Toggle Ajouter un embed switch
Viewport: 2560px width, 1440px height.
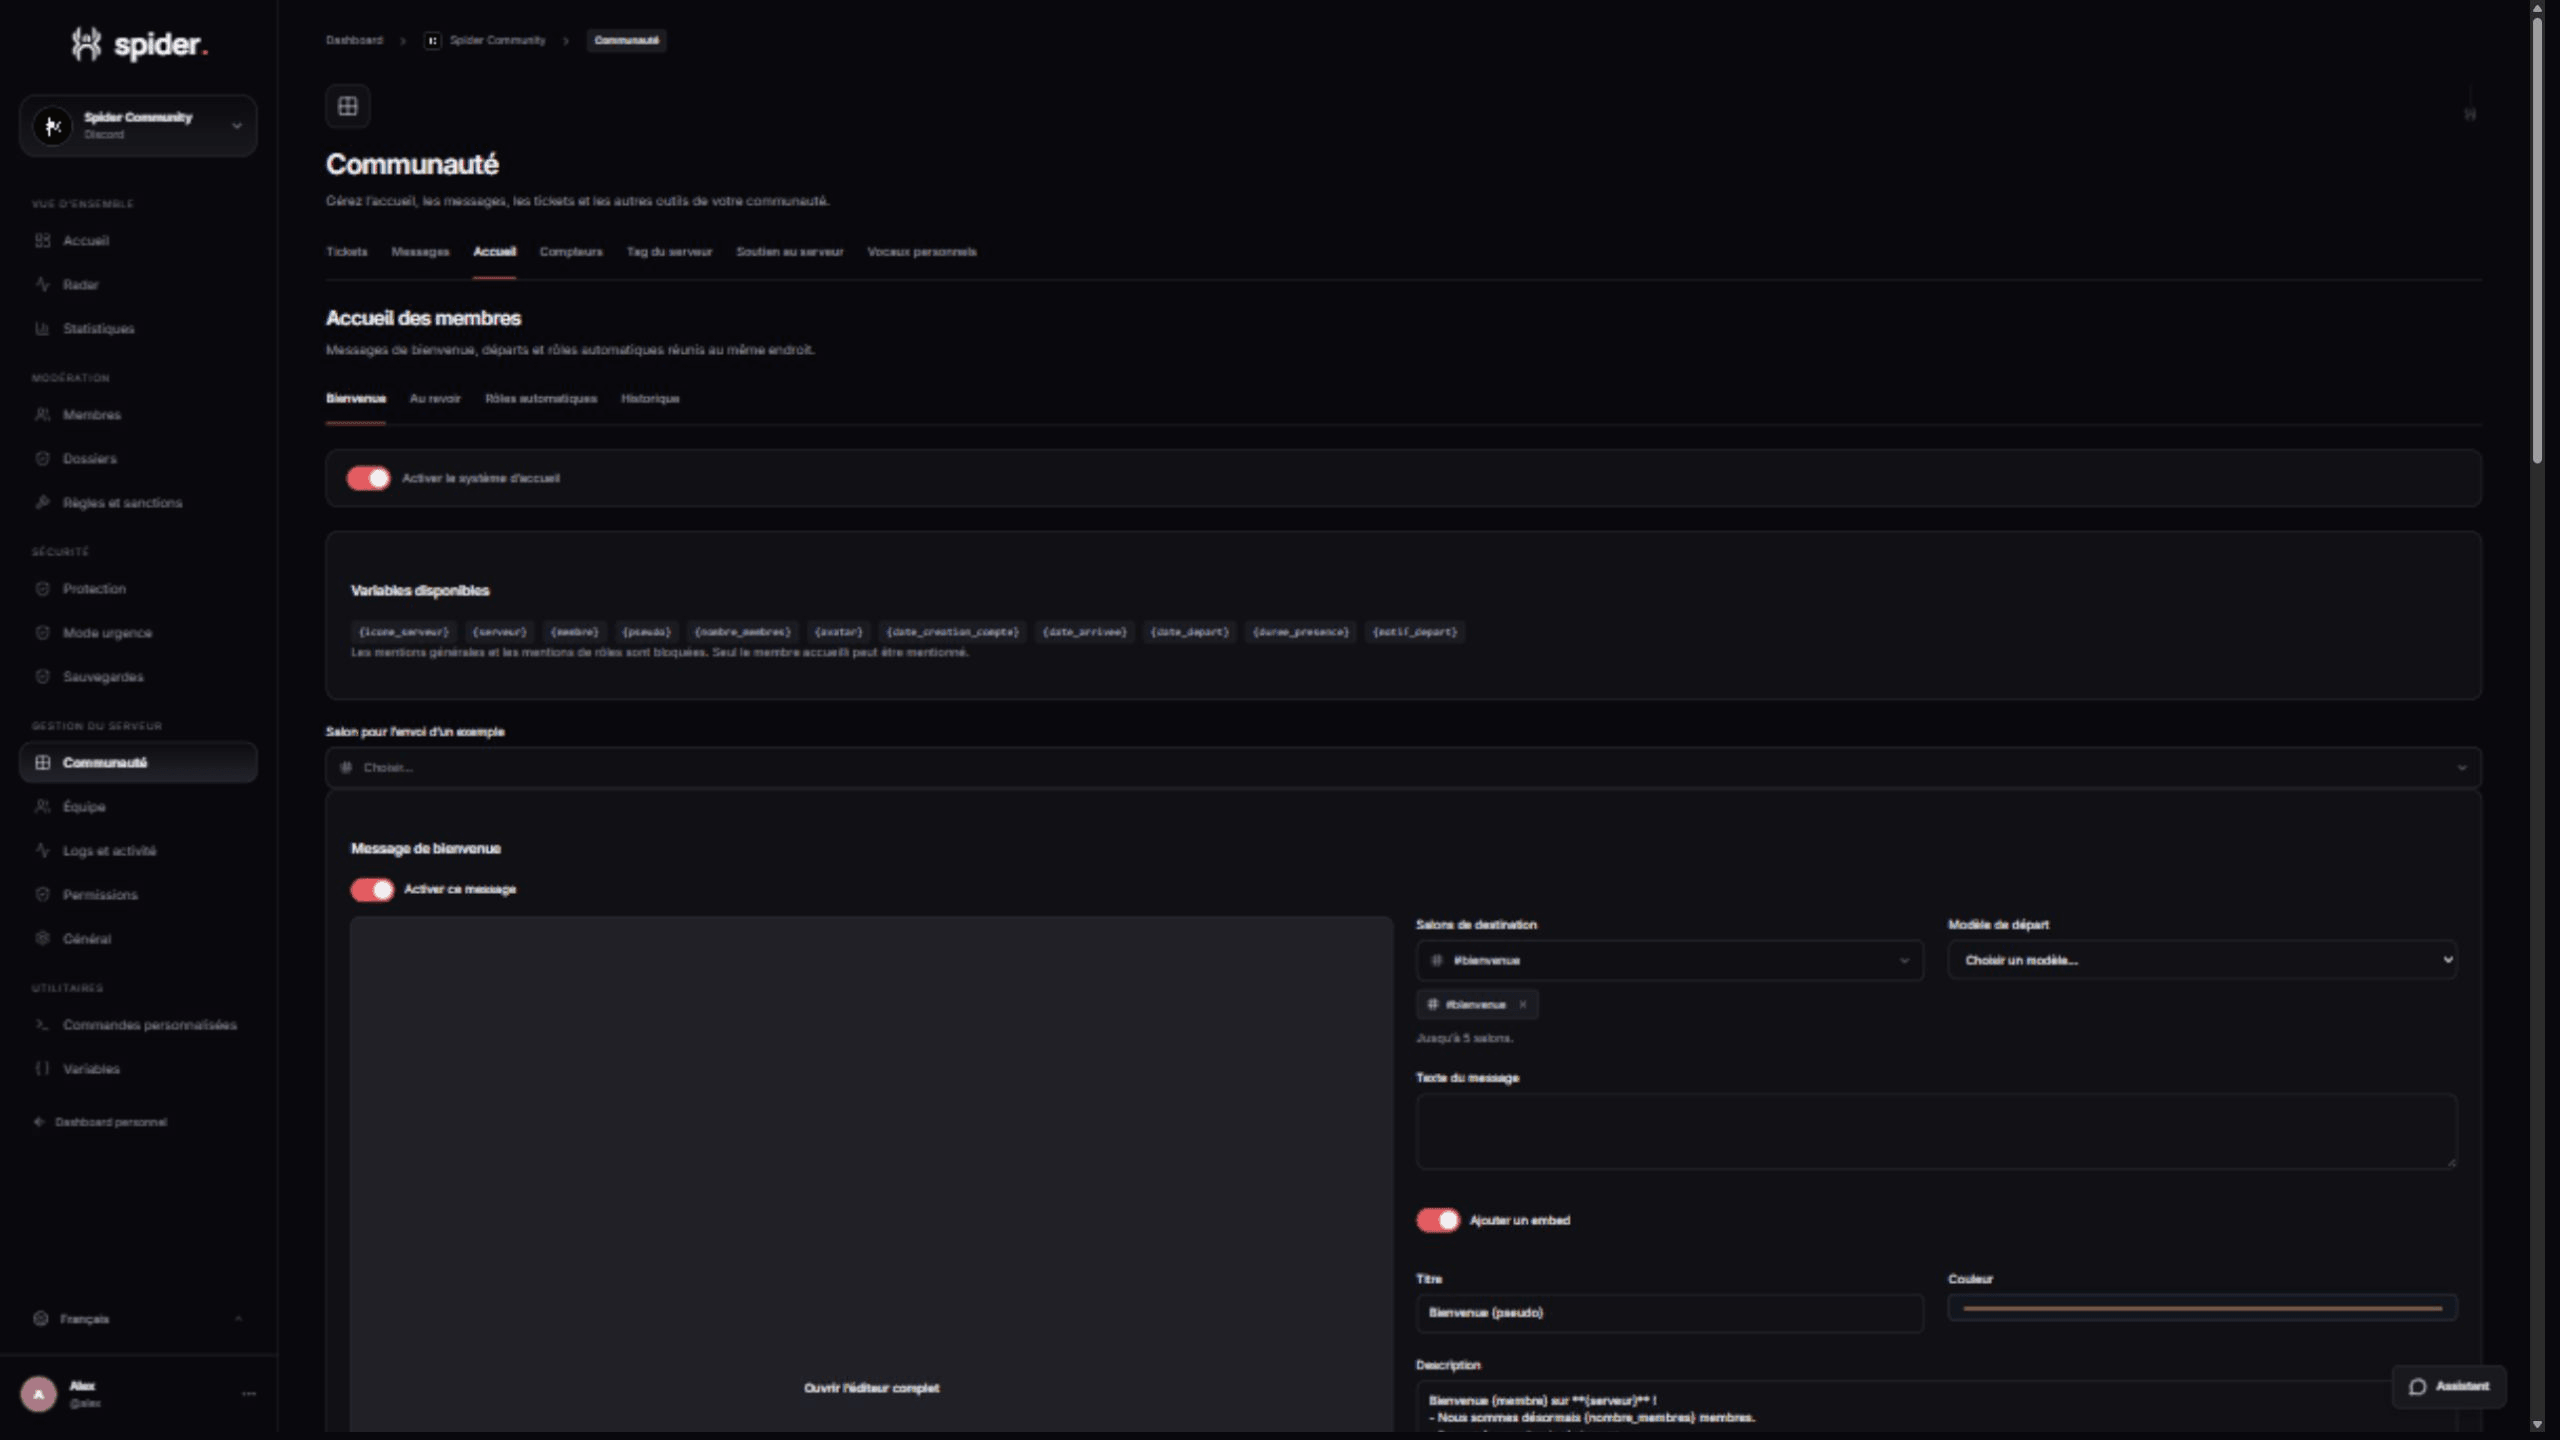tap(1438, 1221)
